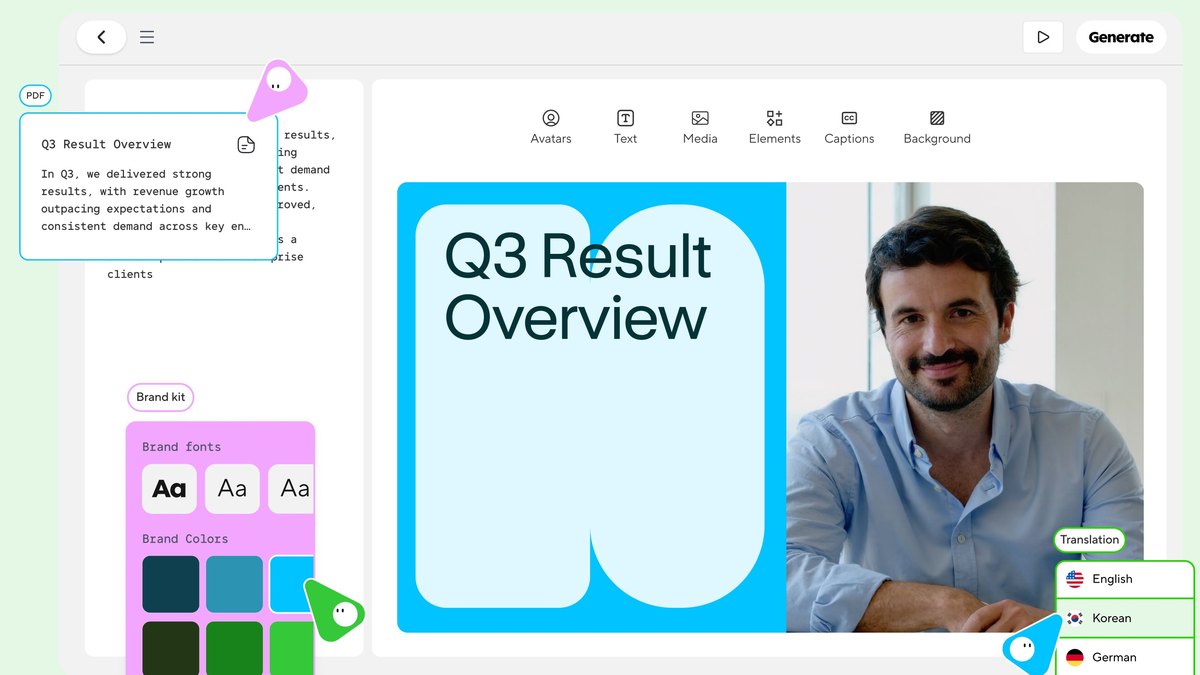Screen dimensions: 1200x675
Task: Go back with the left chevron button
Action: point(101,37)
